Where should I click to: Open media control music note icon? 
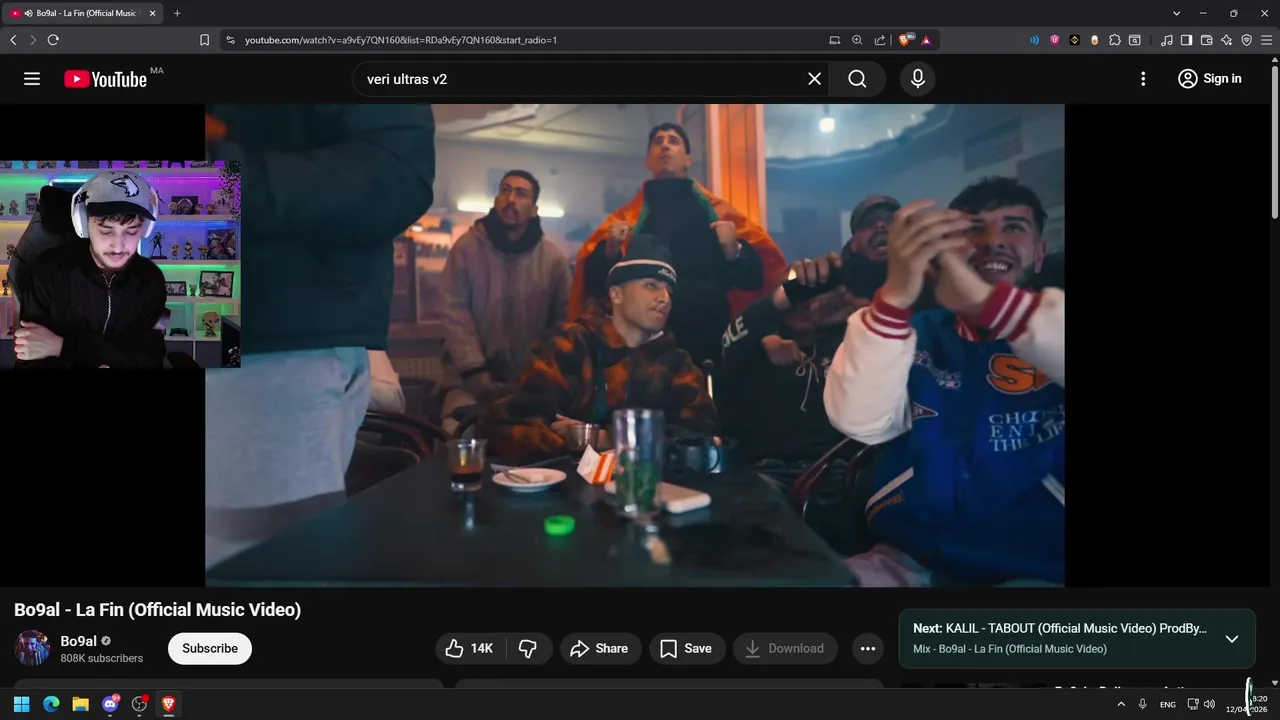pyautogui.click(x=1167, y=40)
